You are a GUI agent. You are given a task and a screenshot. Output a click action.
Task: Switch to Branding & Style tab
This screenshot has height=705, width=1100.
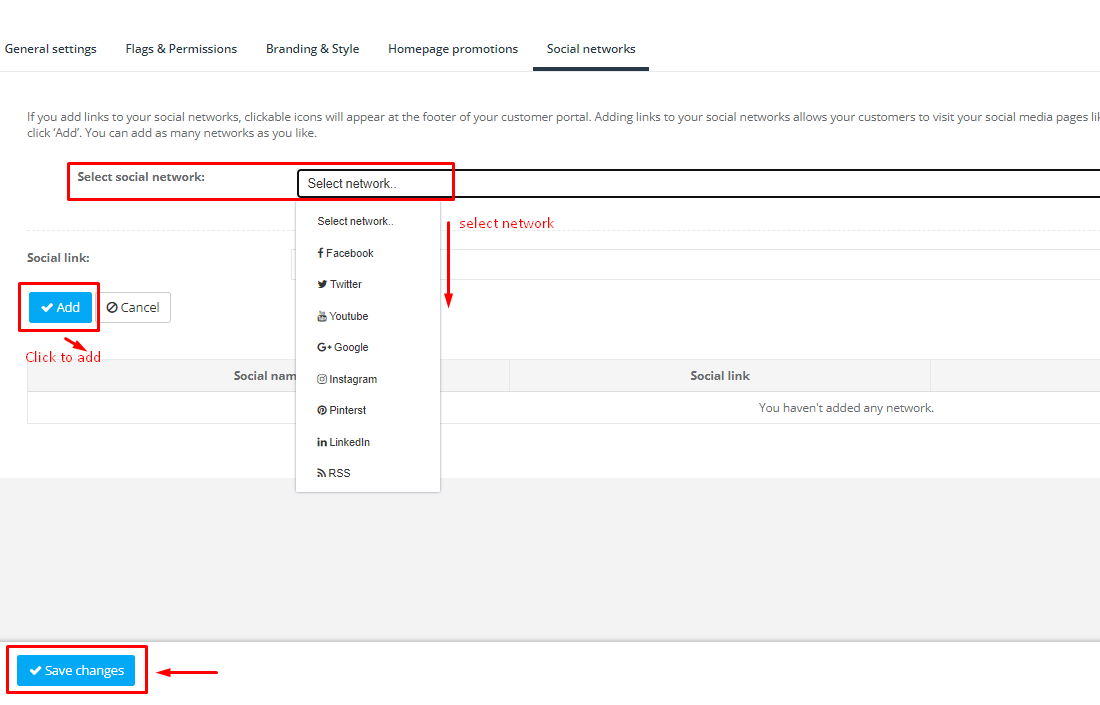click(312, 48)
